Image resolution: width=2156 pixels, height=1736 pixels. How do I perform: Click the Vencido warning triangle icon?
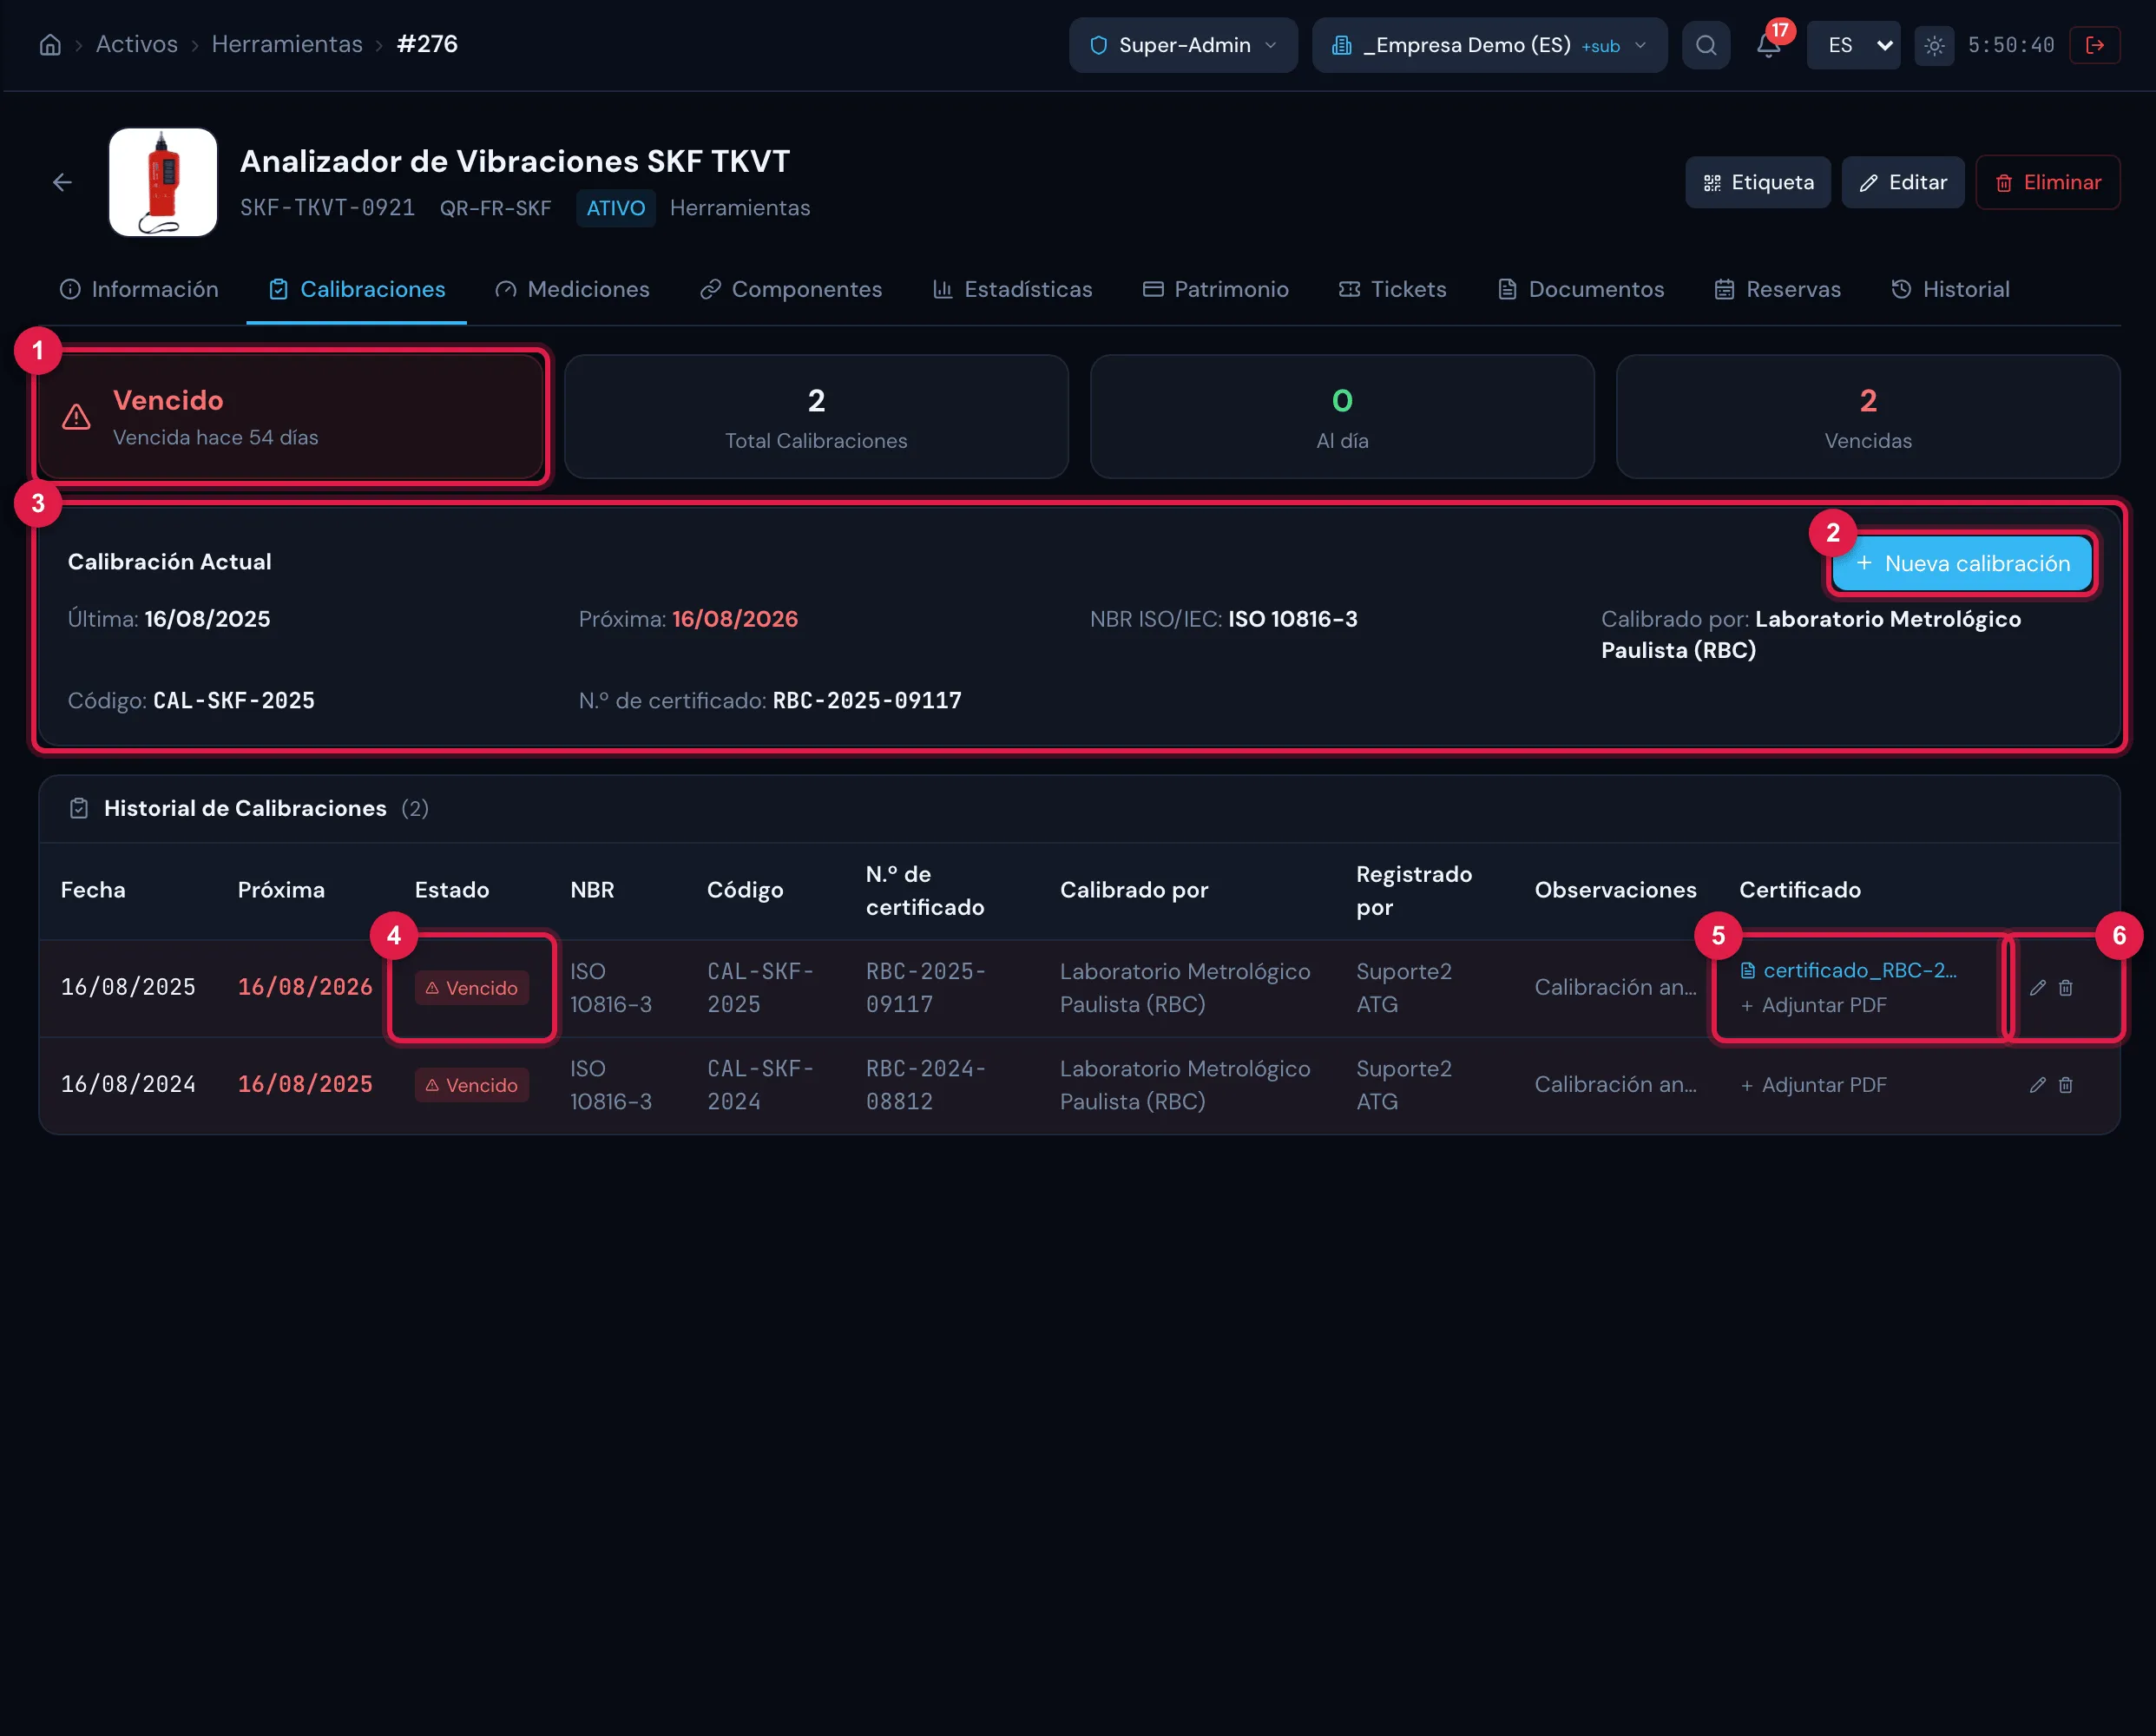[x=76, y=418]
